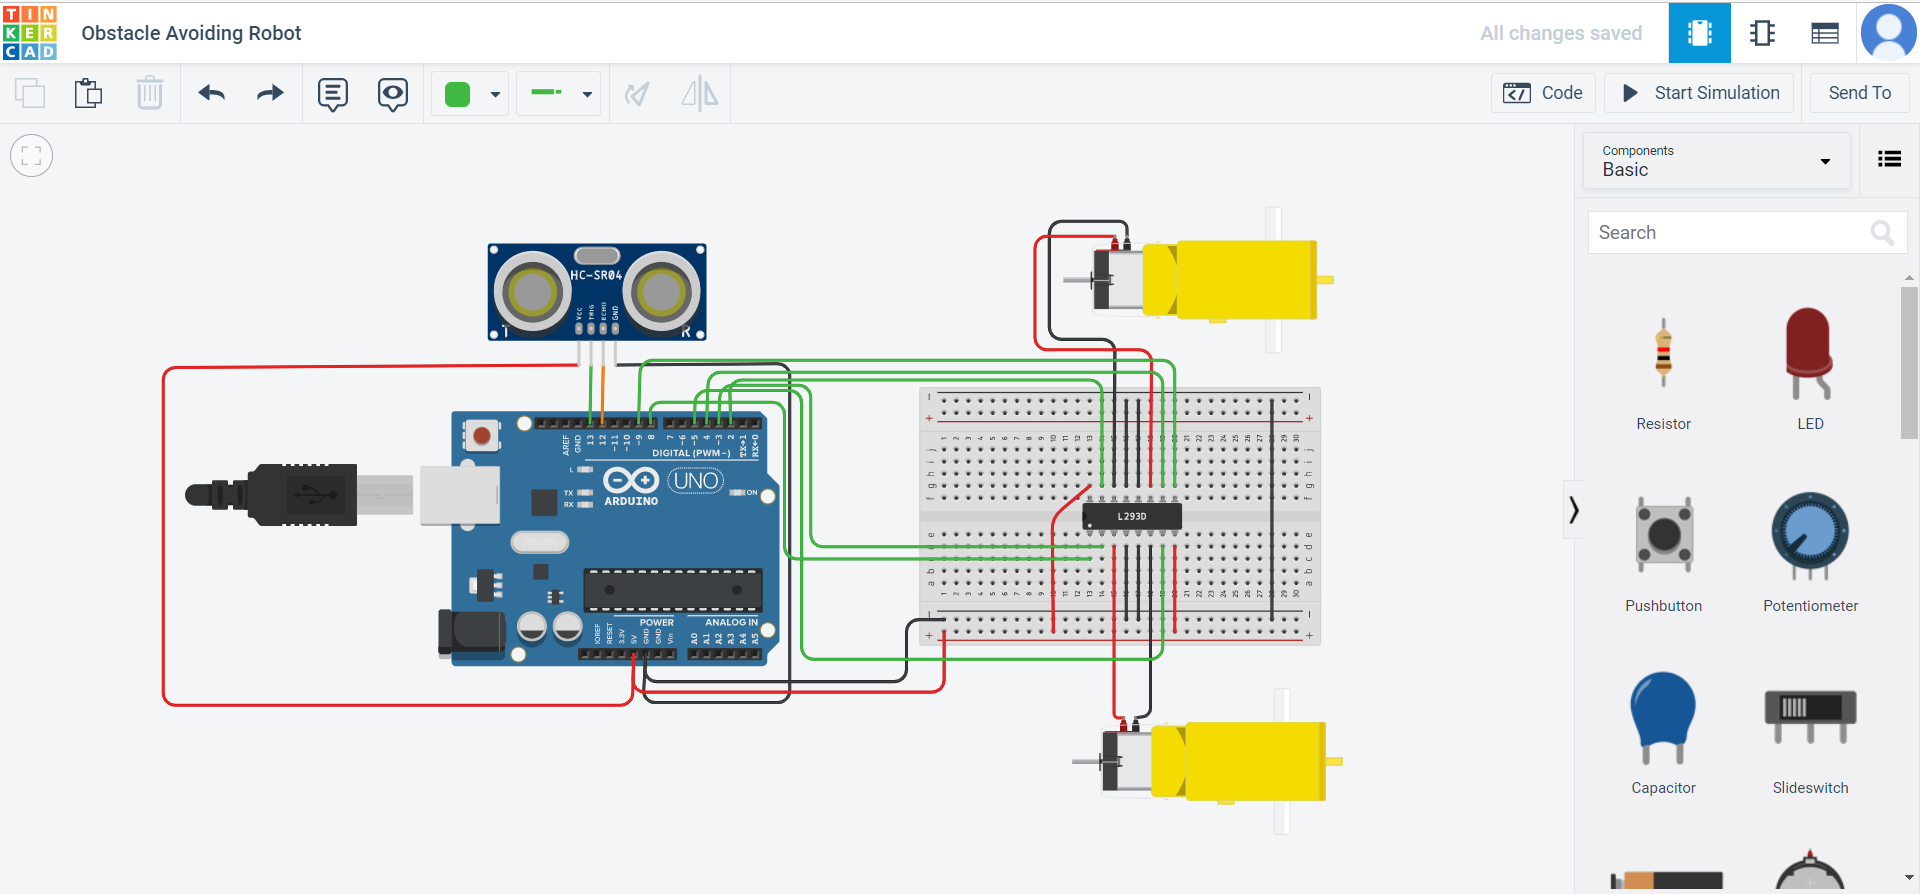This screenshot has height=894, width=1920.
Task: Switch to Component list view
Action: pyautogui.click(x=1825, y=33)
